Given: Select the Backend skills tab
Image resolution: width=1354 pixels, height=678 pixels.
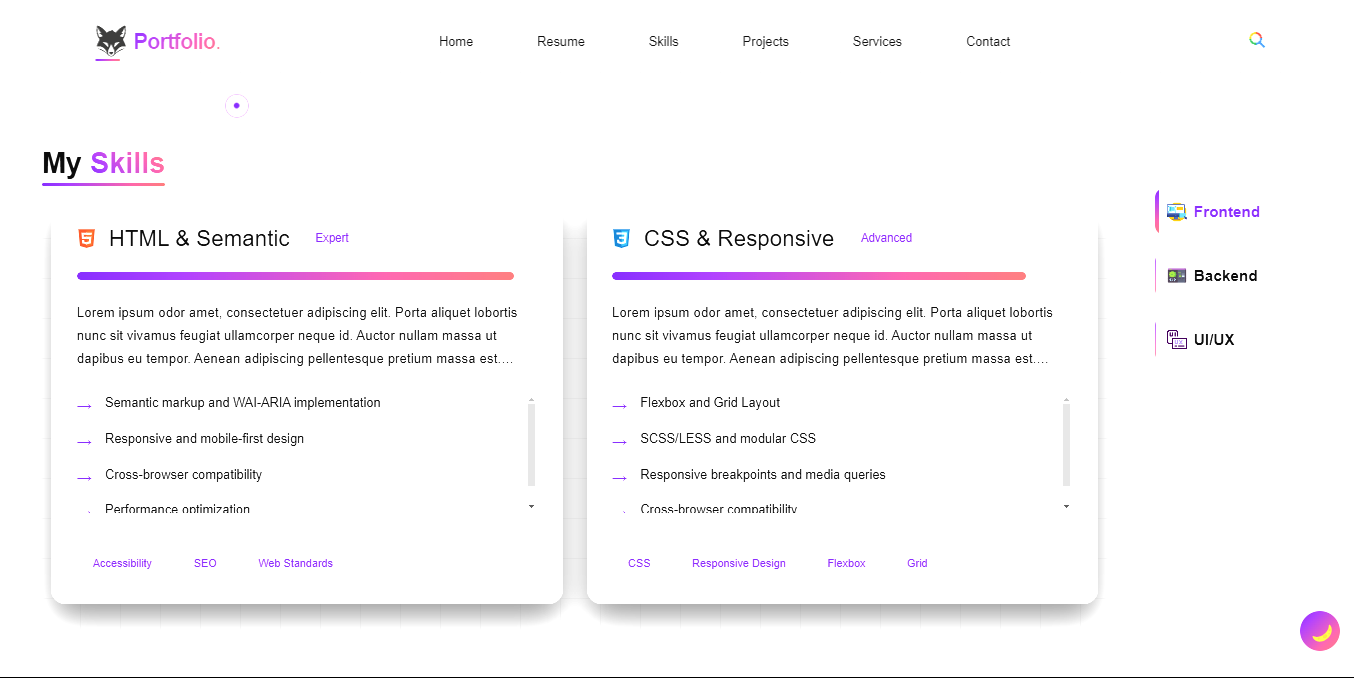Looking at the screenshot, I should coord(1225,276).
